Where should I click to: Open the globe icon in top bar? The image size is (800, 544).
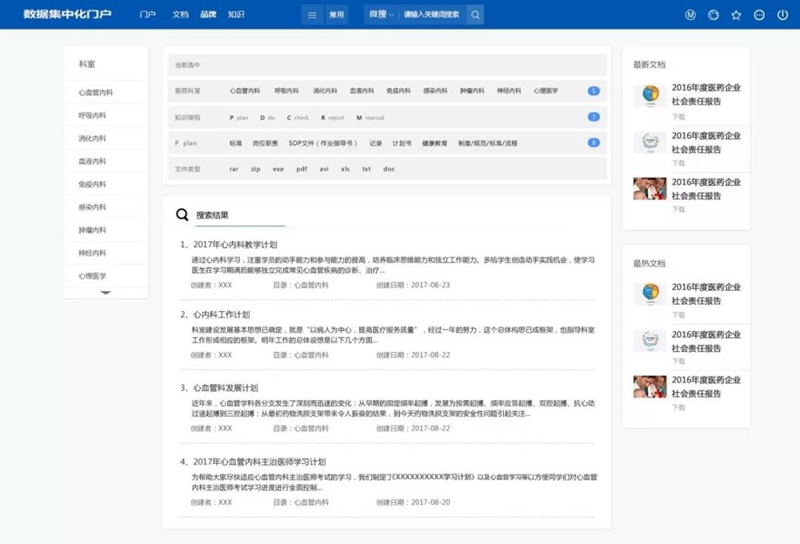pos(713,15)
